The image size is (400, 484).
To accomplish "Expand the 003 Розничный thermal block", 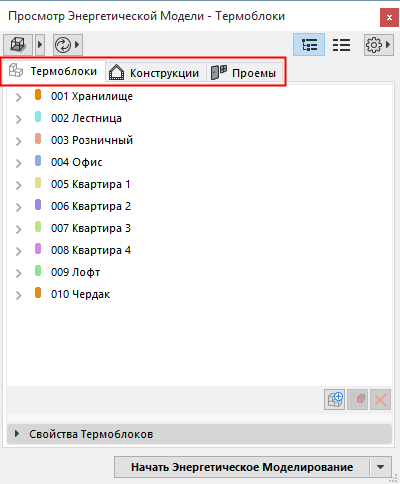I will 19,141.
